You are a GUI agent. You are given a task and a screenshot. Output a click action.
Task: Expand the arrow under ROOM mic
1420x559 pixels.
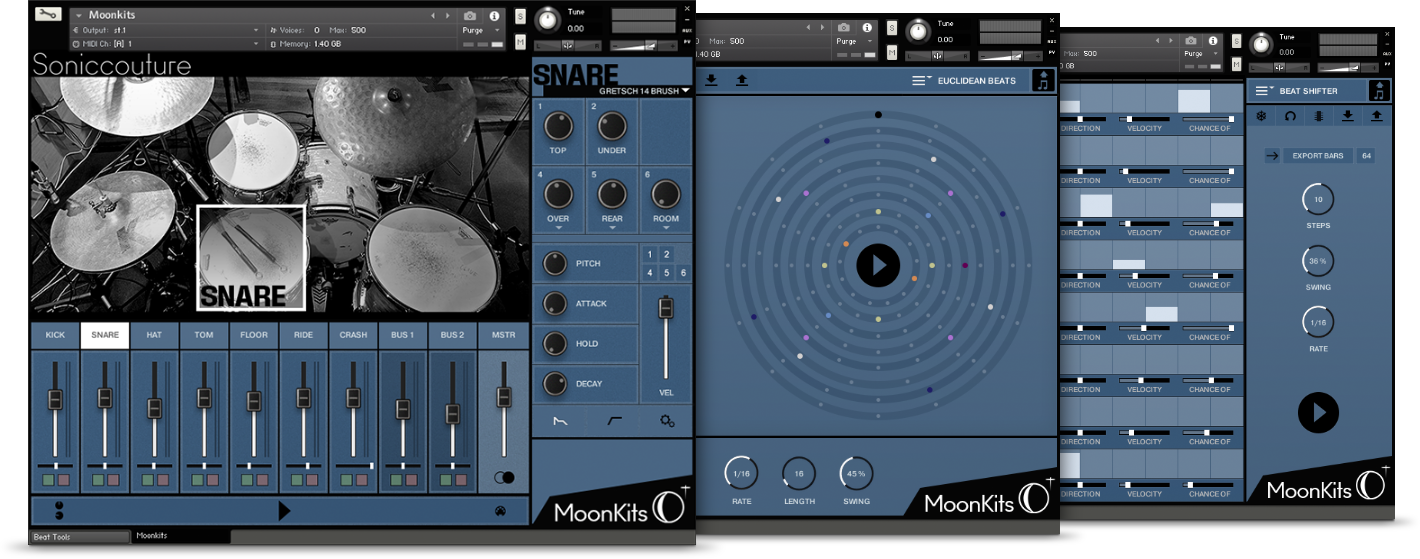point(666,228)
